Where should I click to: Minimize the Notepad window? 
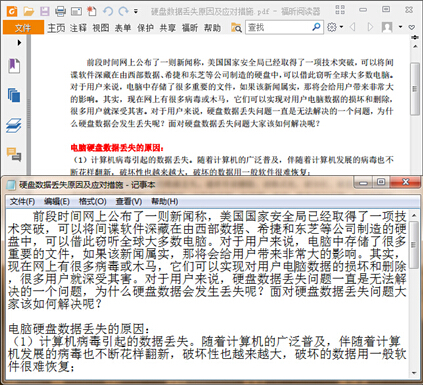(x=364, y=183)
